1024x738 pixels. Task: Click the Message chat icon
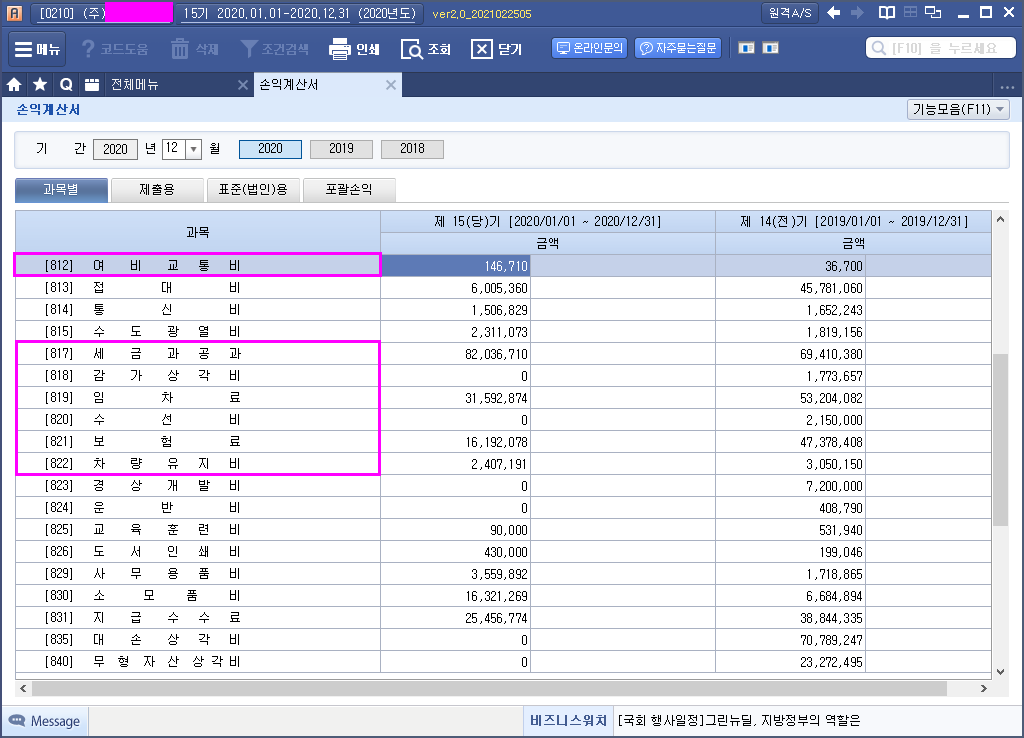point(17,720)
